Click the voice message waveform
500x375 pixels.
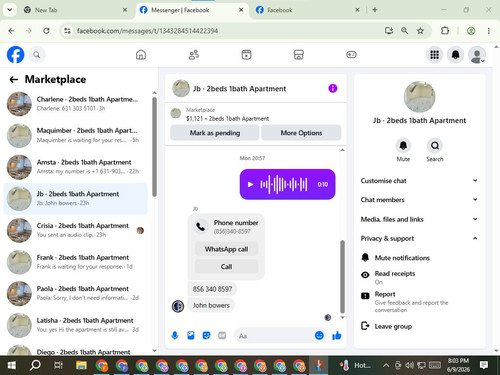(284, 184)
